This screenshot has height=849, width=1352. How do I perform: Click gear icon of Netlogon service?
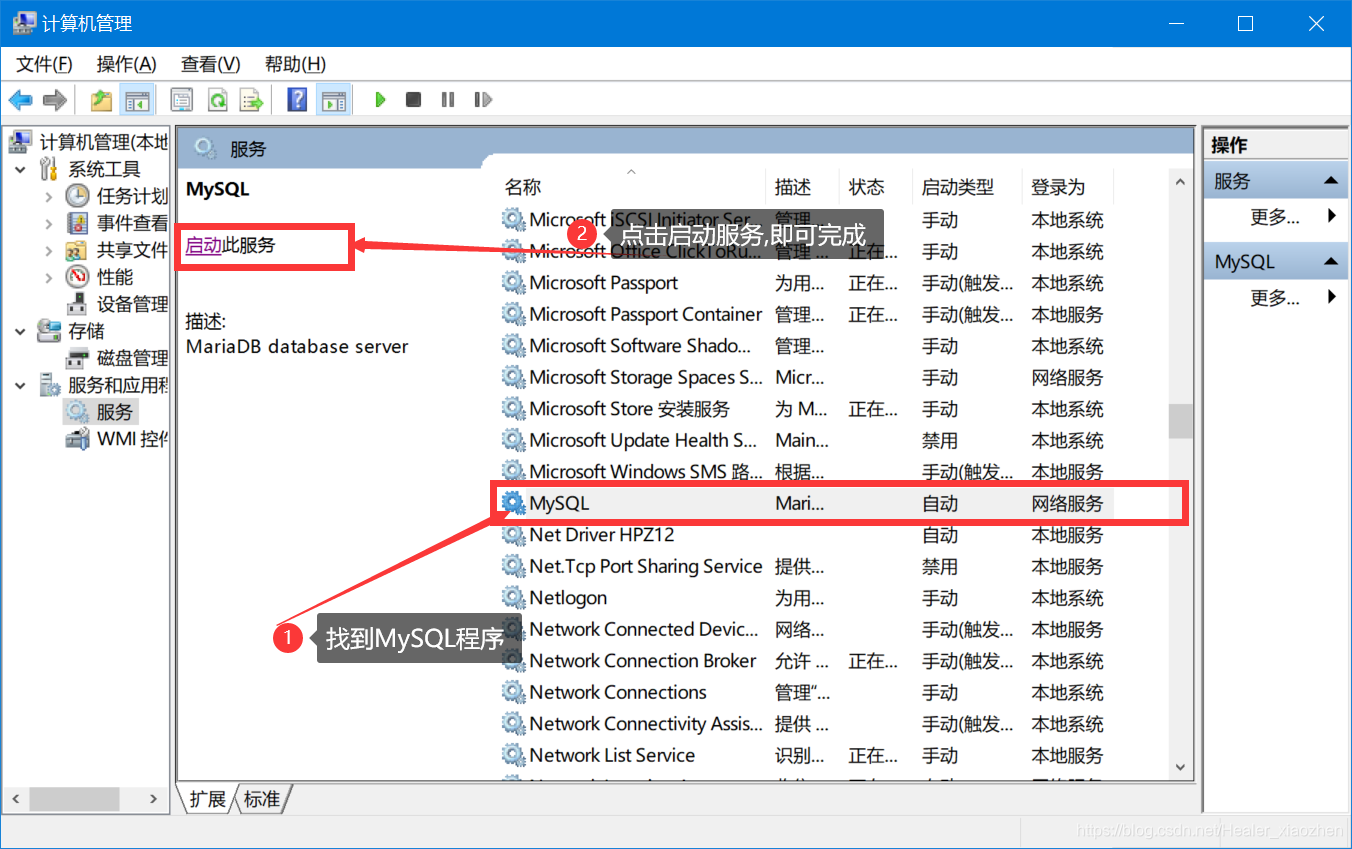(x=514, y=598)
